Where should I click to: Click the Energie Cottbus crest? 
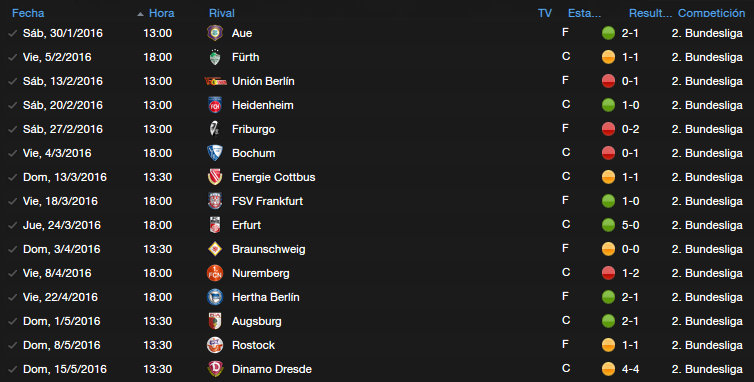[x=215, y=177]
